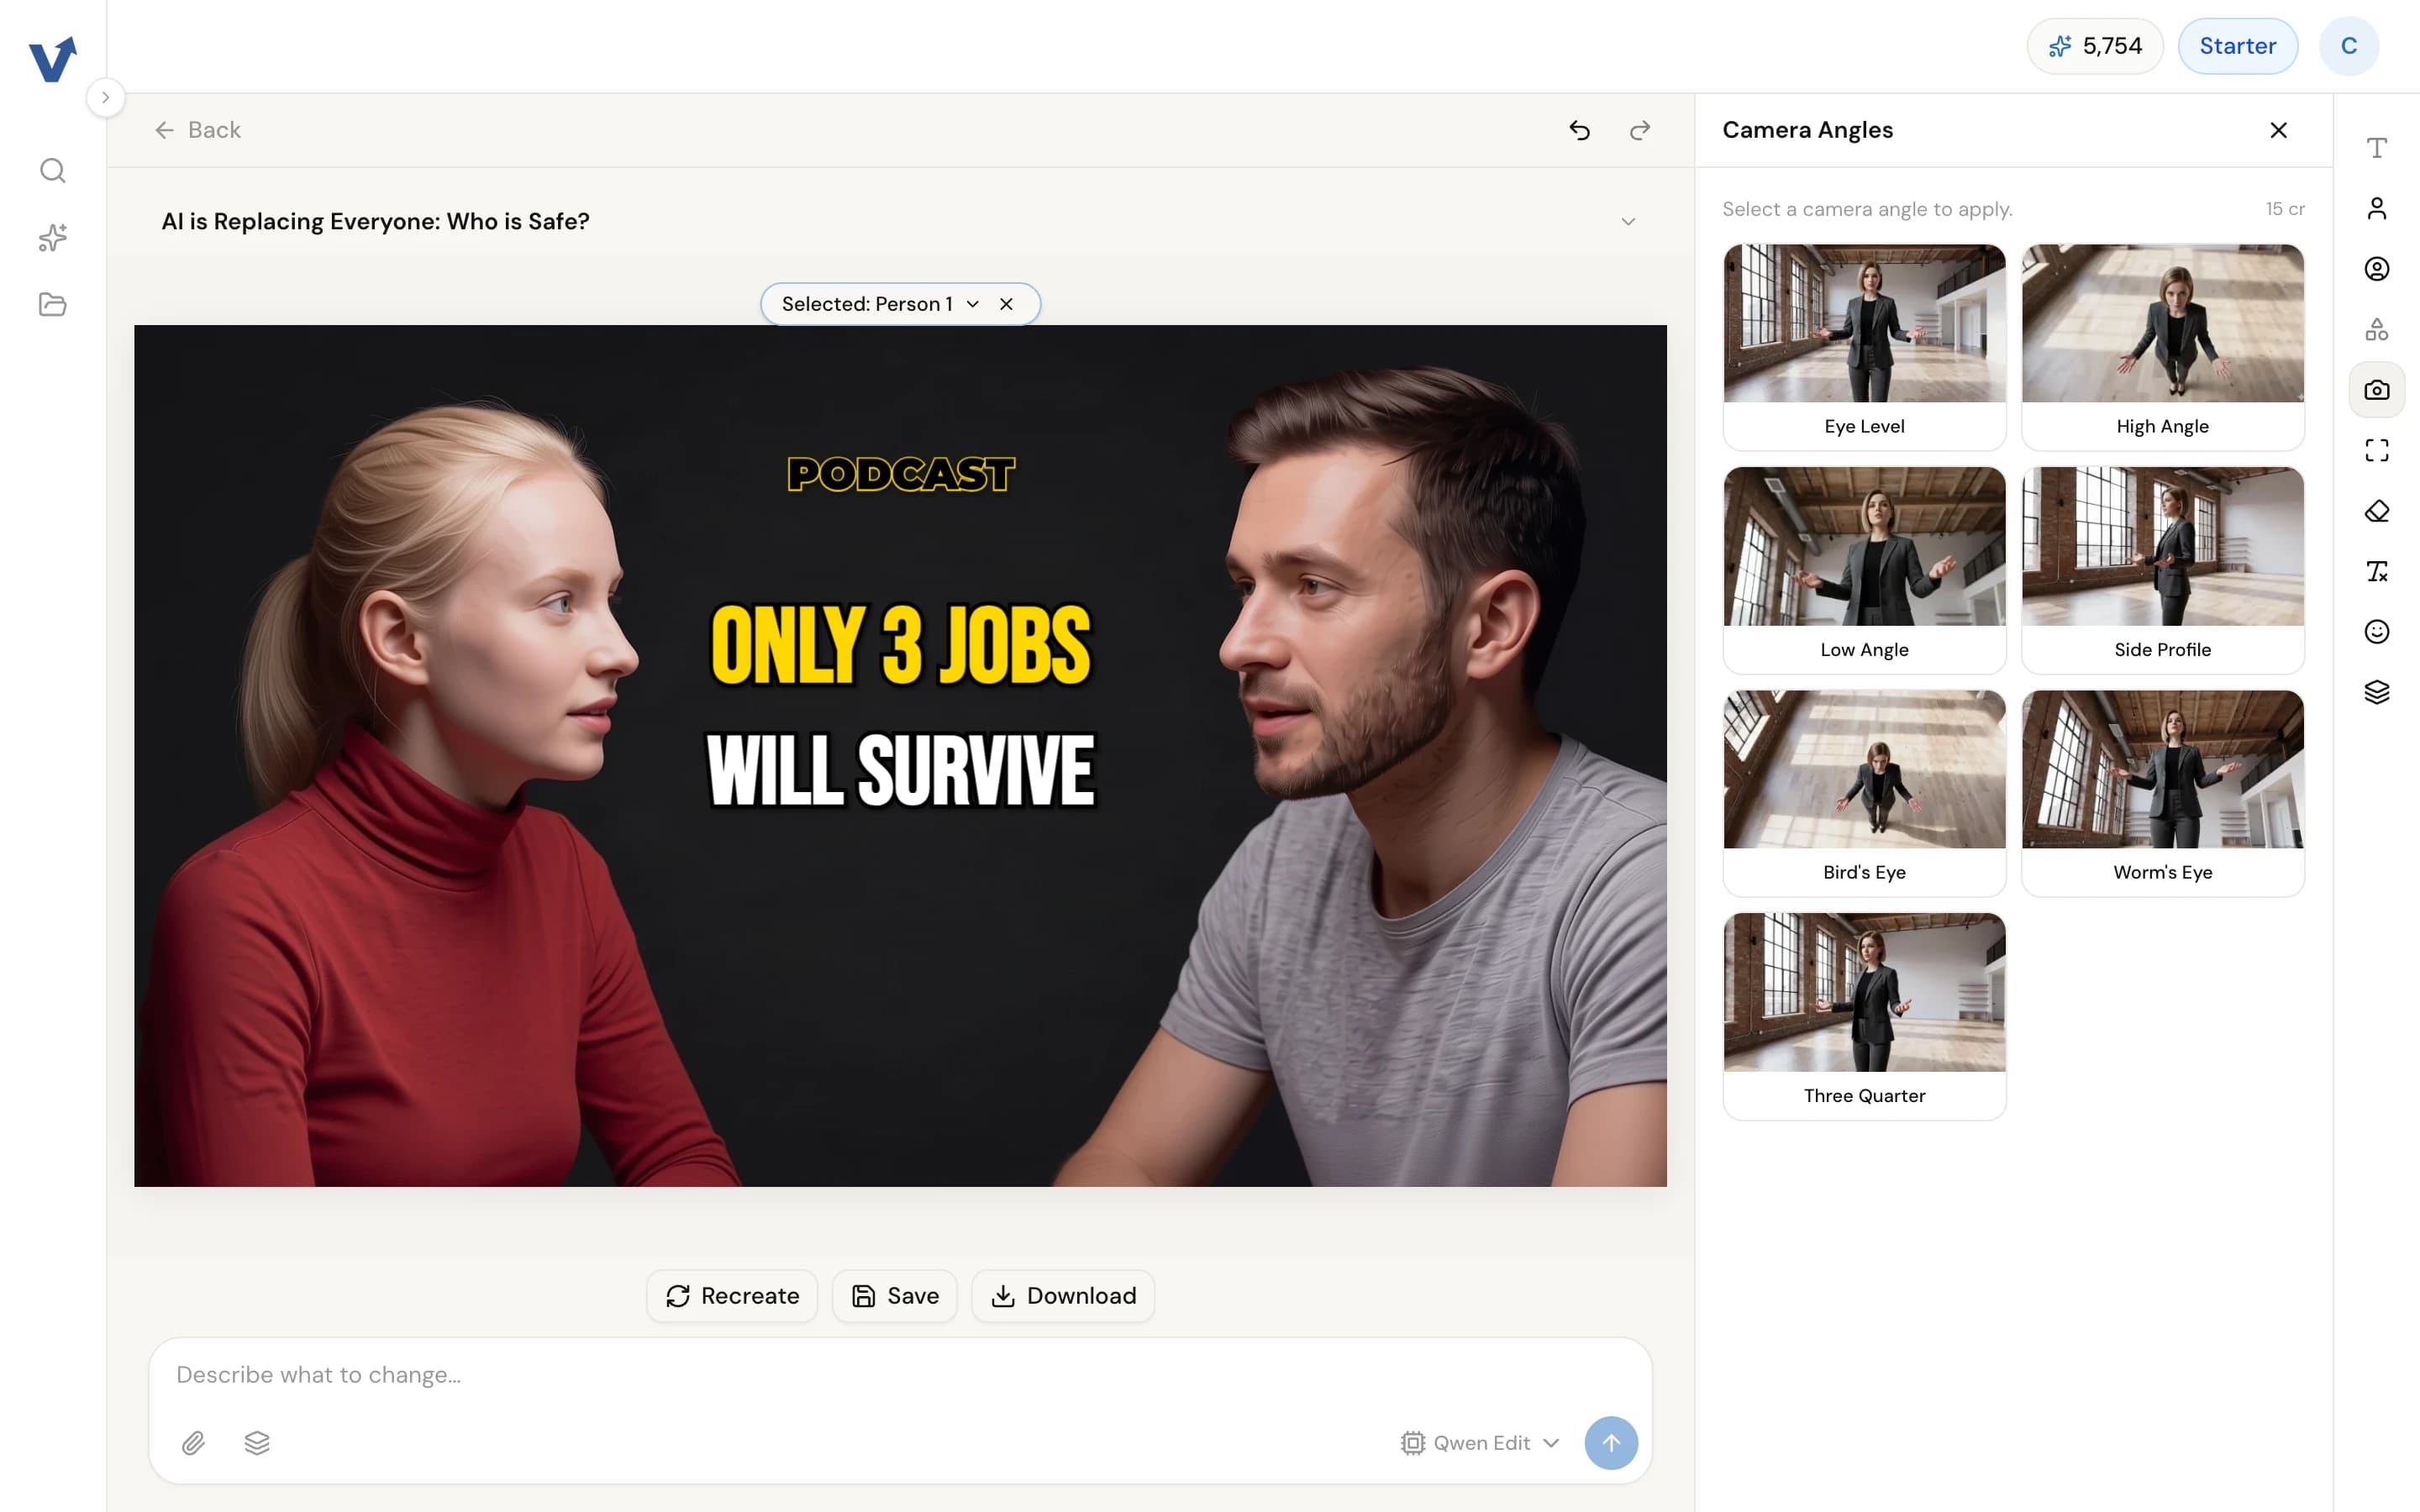
Task: Click the Recreate button
Action: pos(732,1296)
